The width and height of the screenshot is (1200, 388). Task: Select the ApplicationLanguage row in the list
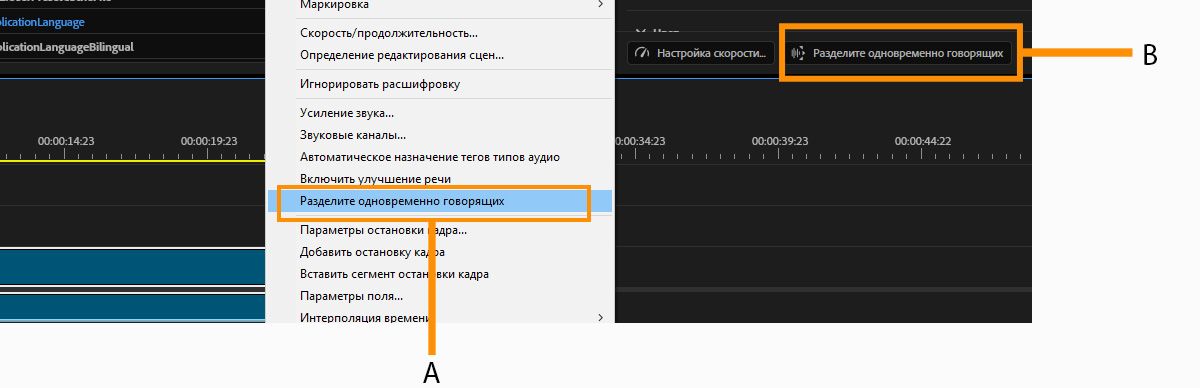[133, 21]
